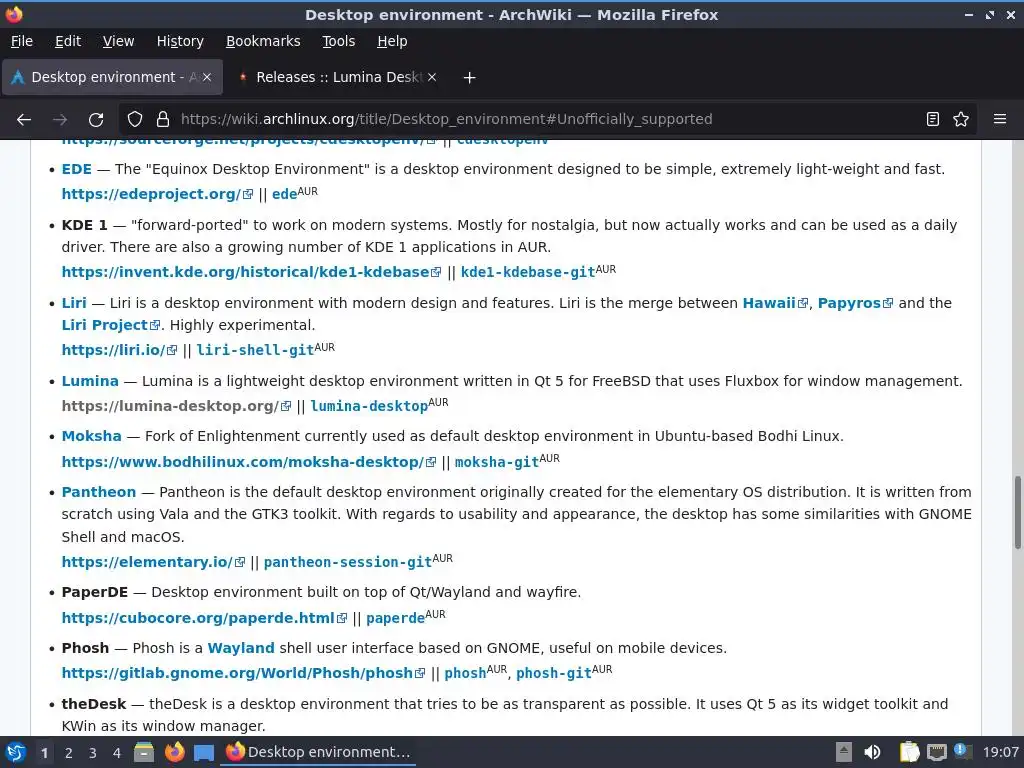Open a new tab with plus button
Viewport: 1024px width, 768px height.
(469, 78)
